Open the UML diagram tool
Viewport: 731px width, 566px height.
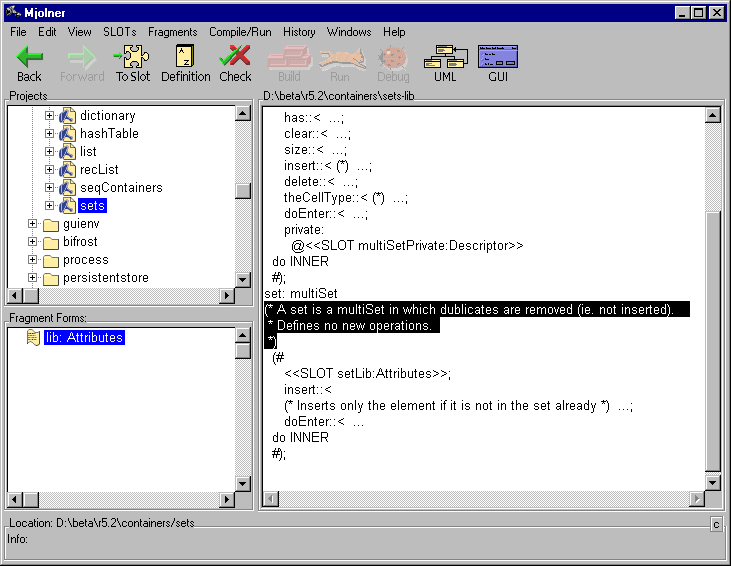[444, 58]
